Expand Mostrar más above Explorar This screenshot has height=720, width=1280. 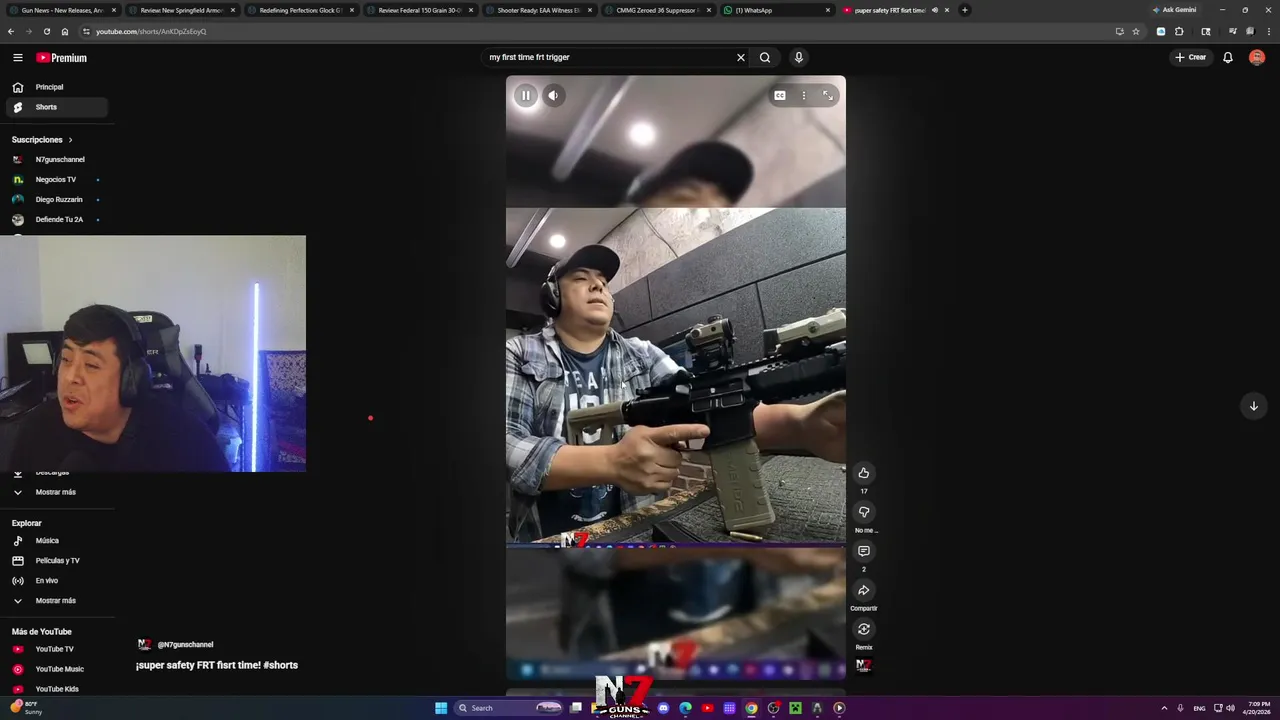pyautogui.click(x=57, y=492)
